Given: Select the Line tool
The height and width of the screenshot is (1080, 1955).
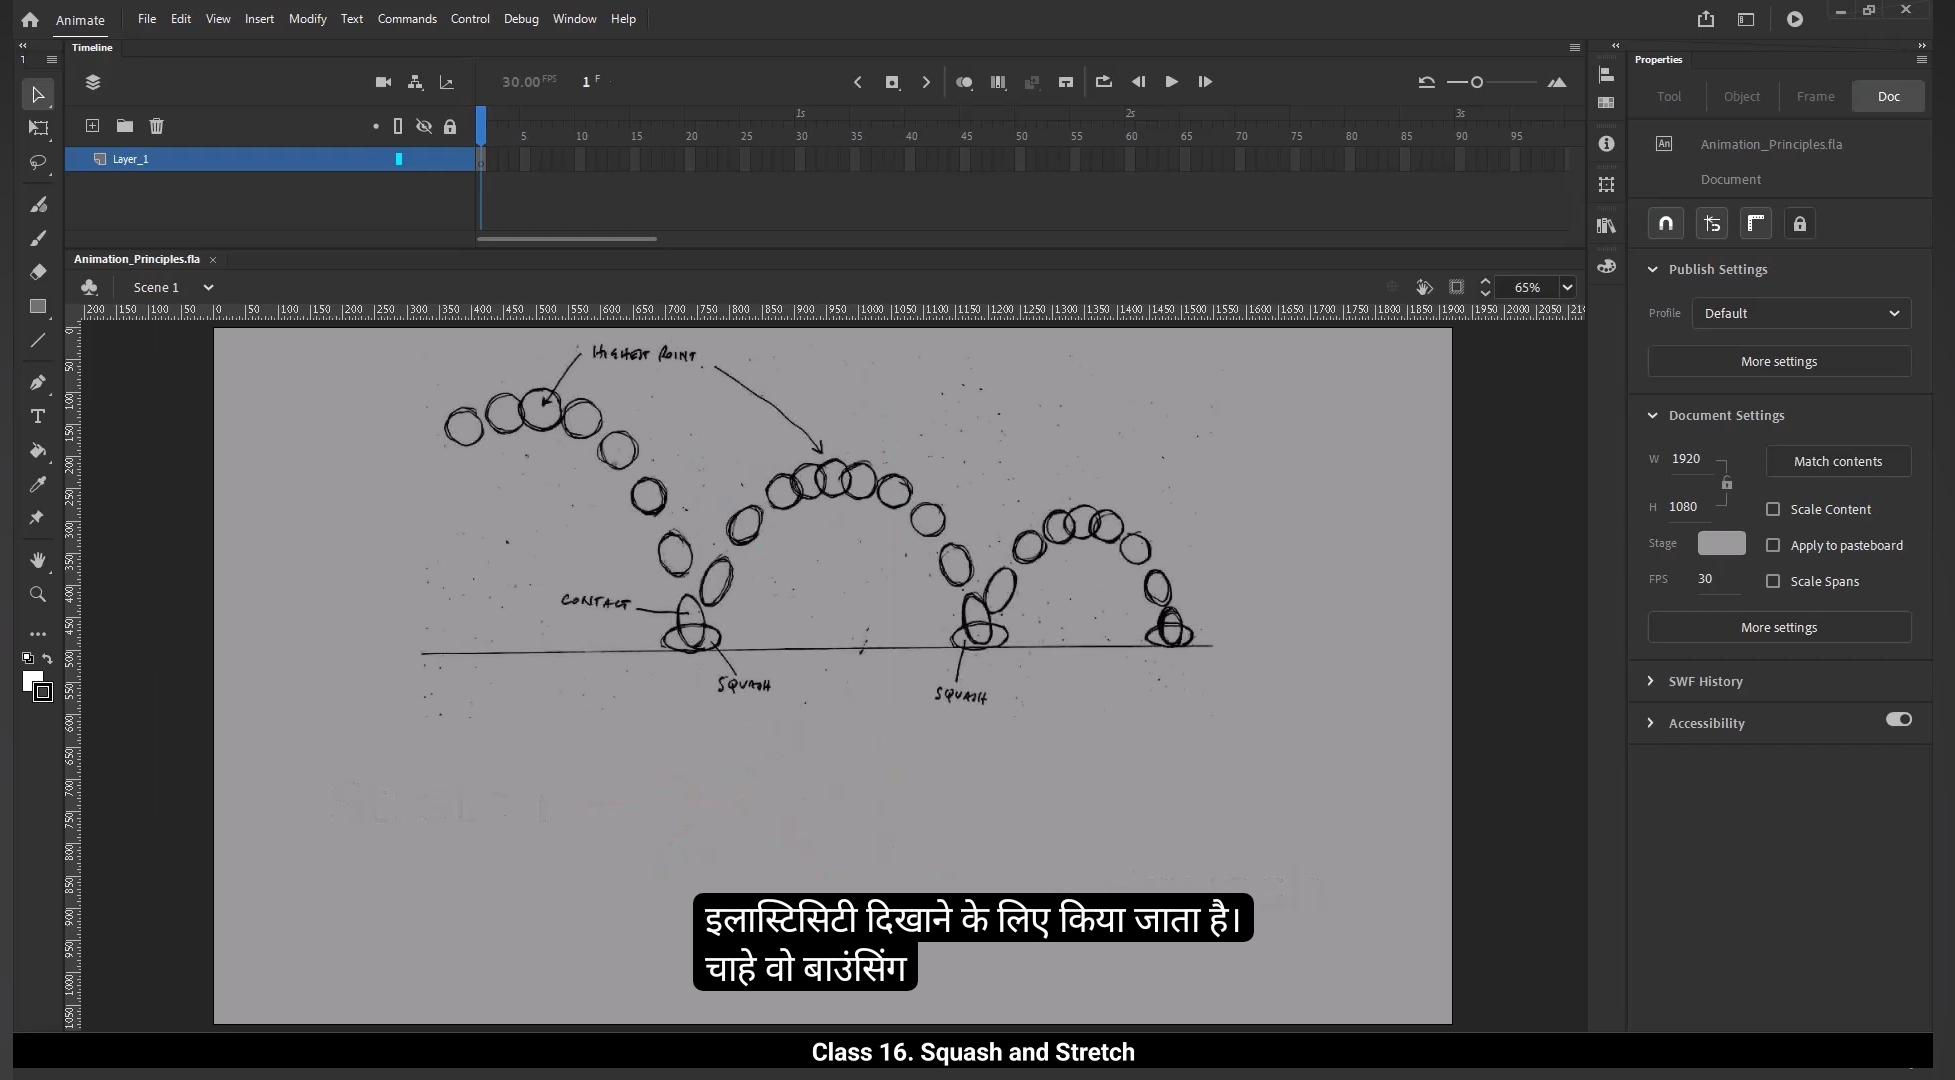Looking at the screenshot, I should coord(38,340).
